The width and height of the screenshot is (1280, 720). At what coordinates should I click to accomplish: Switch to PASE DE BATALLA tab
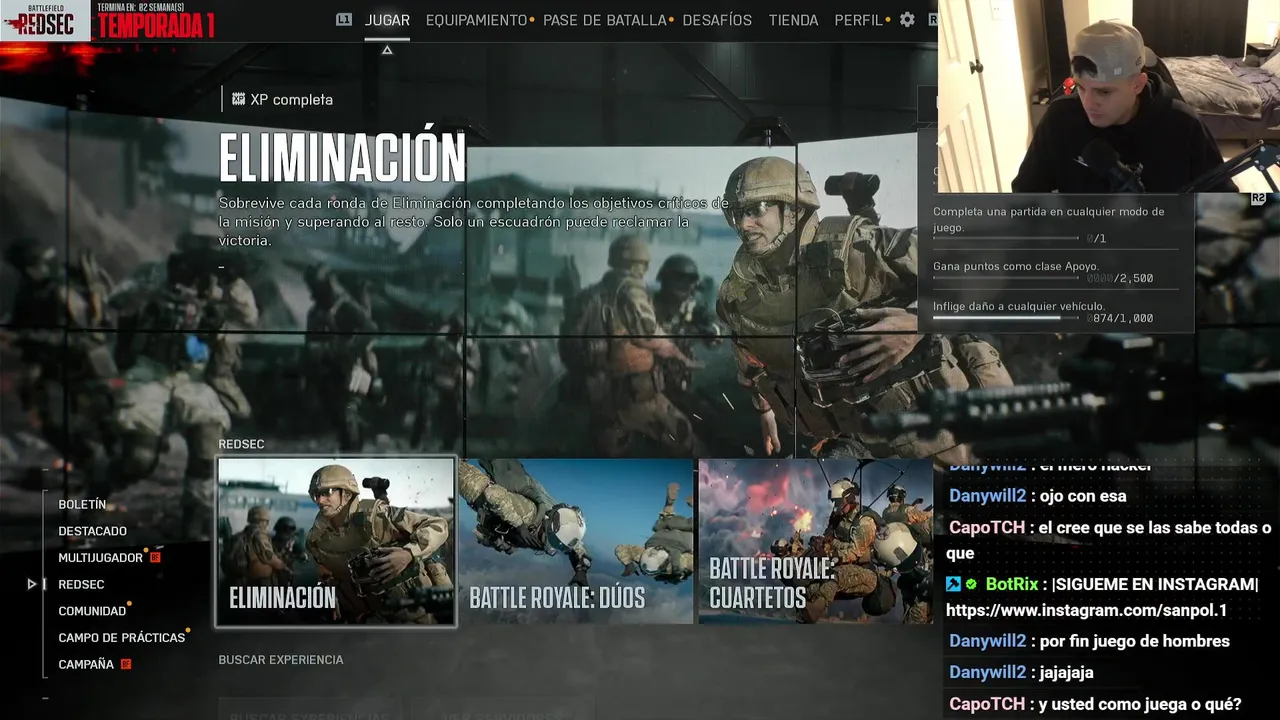[x=604, y=20]
